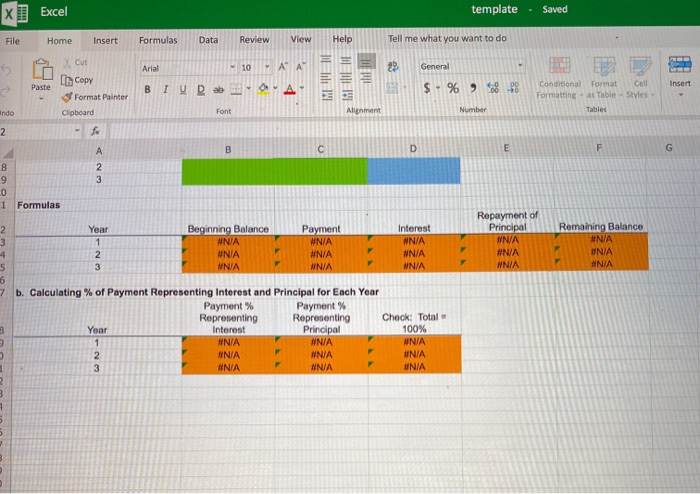Click Tell me what you want to do

(447, 38)
